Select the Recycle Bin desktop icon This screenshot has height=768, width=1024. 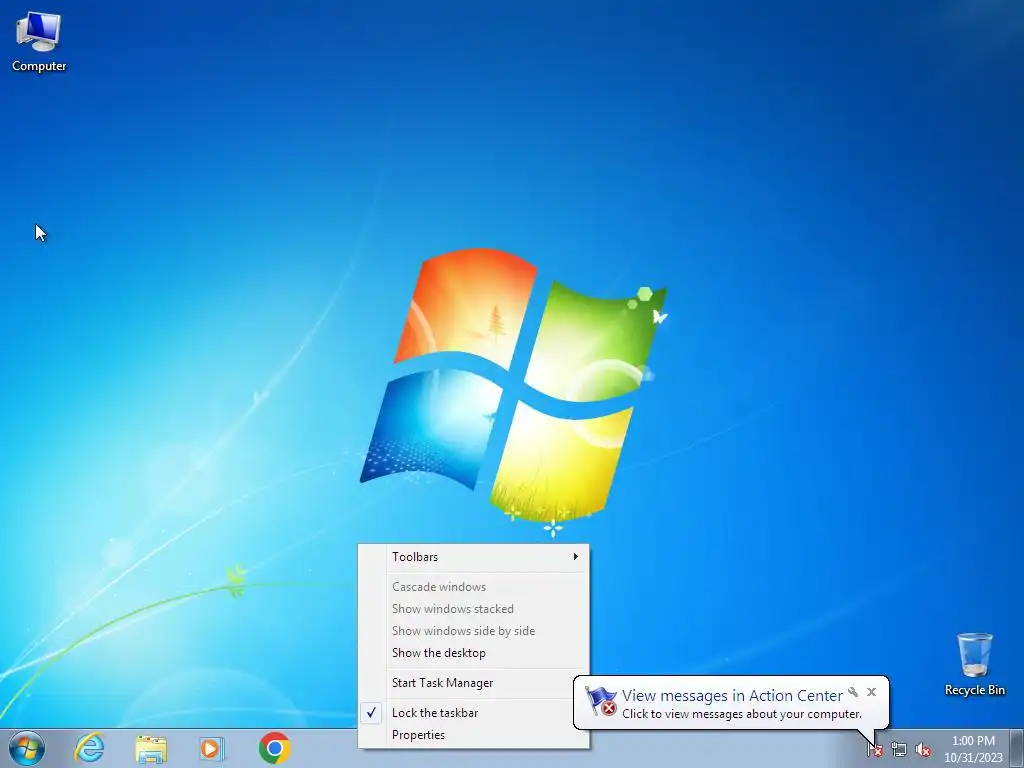pyautogui.click(x=974, y=664)
